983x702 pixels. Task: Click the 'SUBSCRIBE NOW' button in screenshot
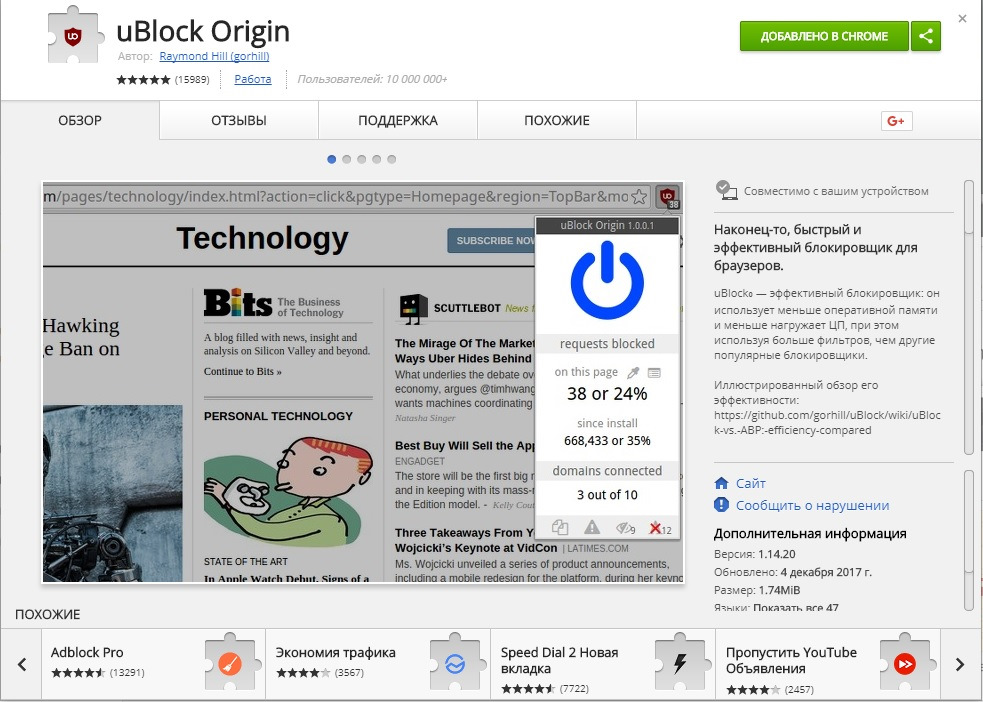point(492,241)
